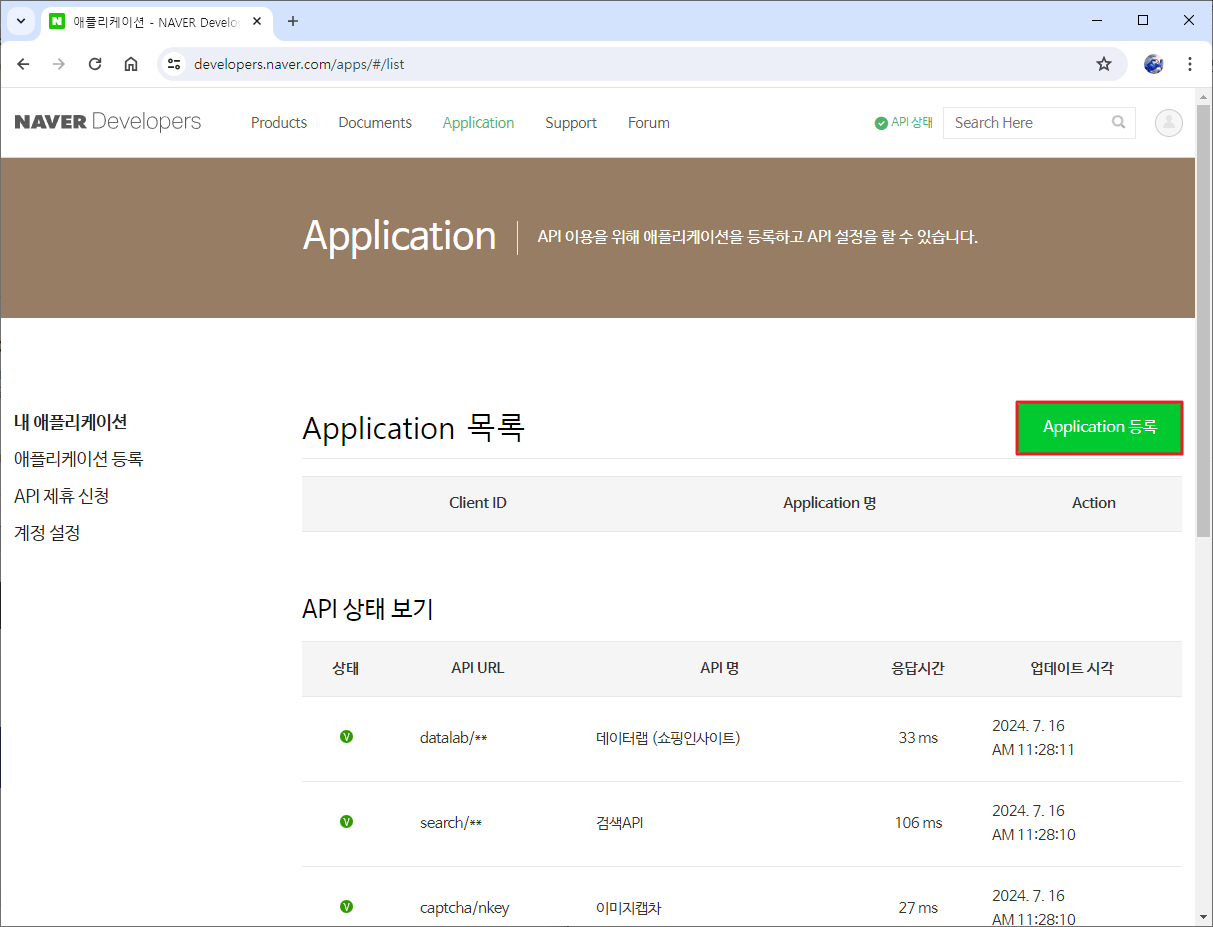Viewport: 1213px width, 927px height.
Task: Click the 상태 column header
Action: tap(346, 668)
